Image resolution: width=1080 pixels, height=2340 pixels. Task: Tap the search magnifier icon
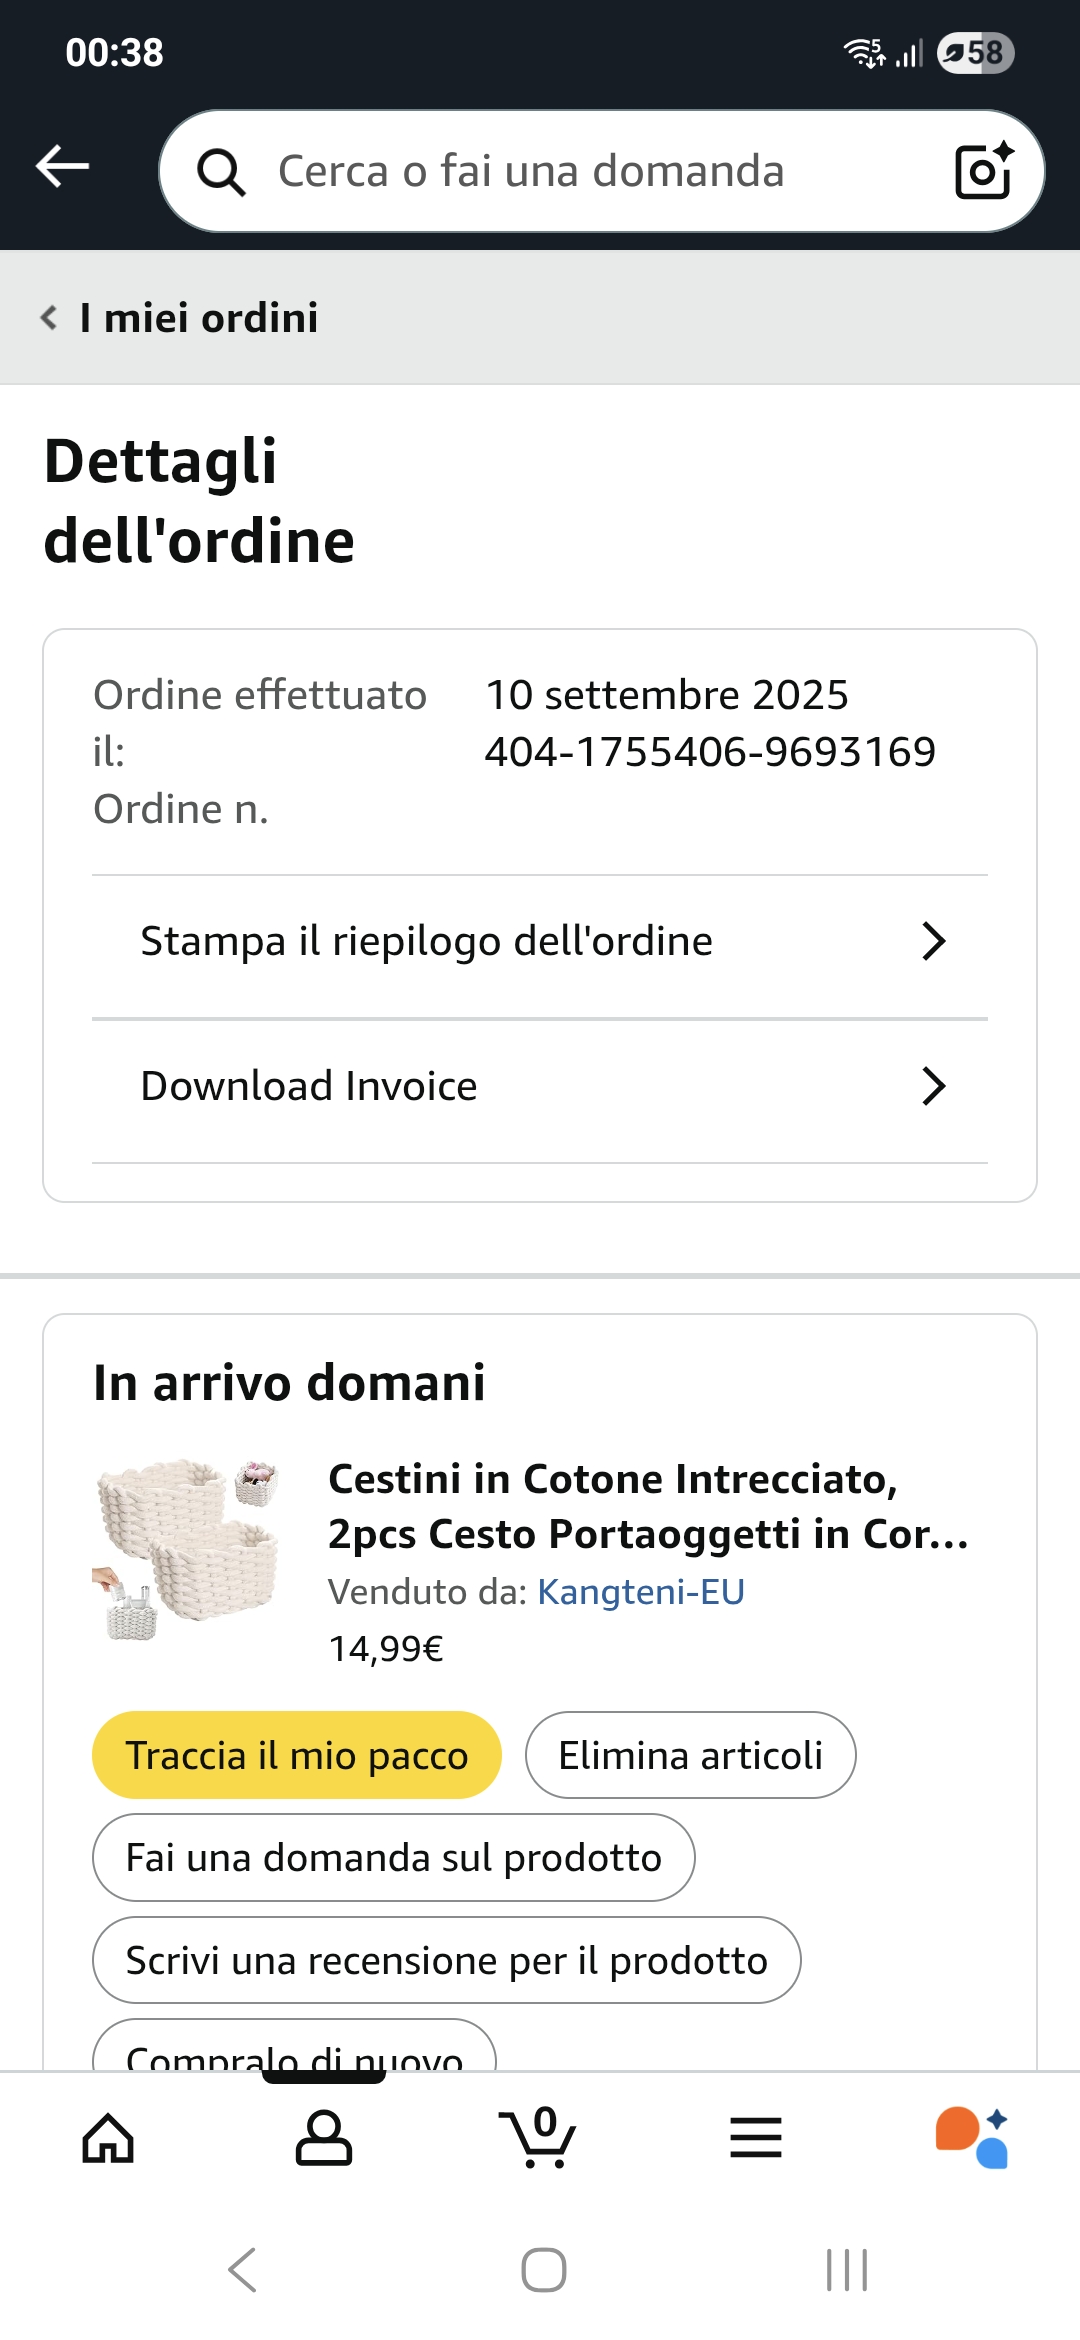(221, 172)
